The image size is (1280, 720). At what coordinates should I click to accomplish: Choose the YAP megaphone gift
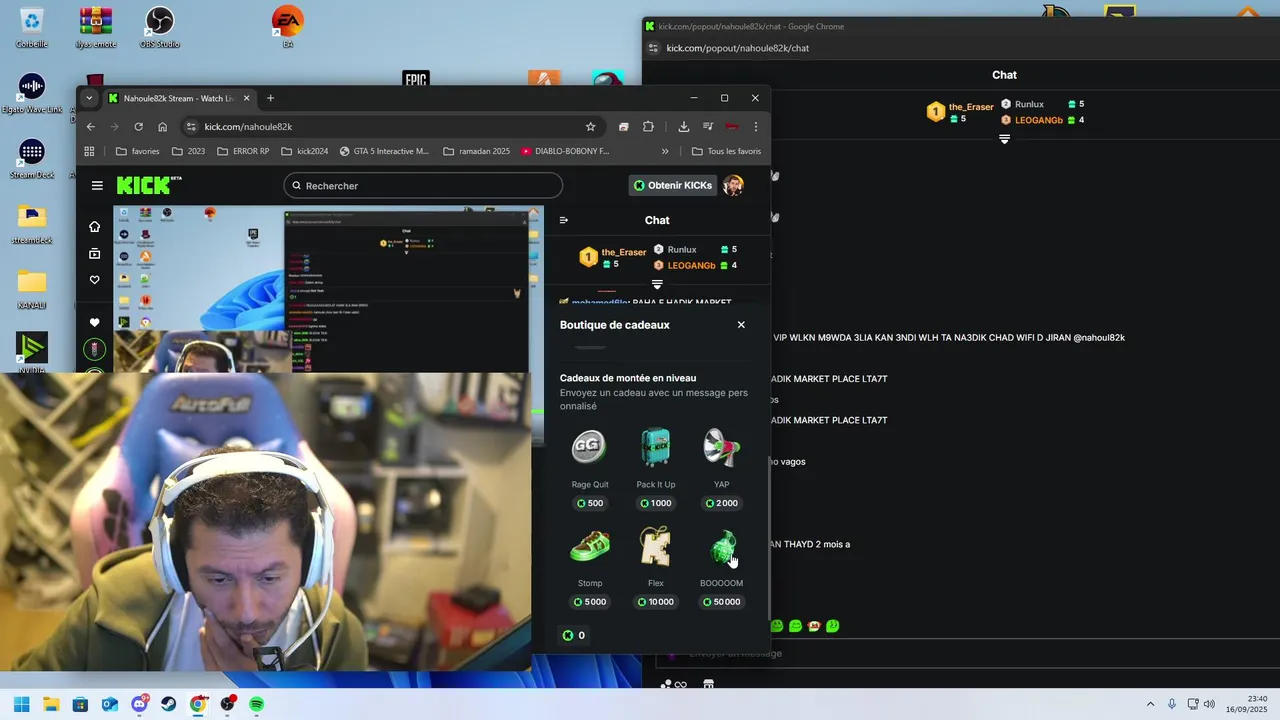[x=721, y=468]
